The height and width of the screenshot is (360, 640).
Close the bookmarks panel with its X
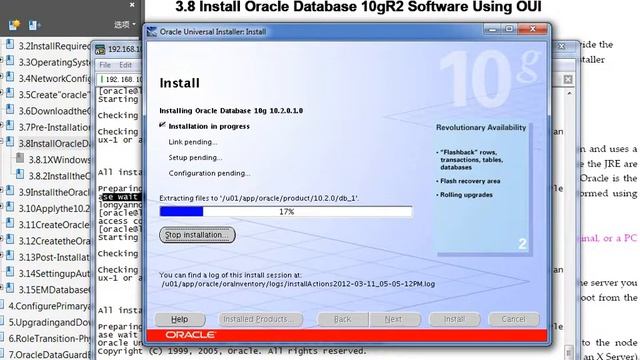pyautogui.click(x=132, y=5)
